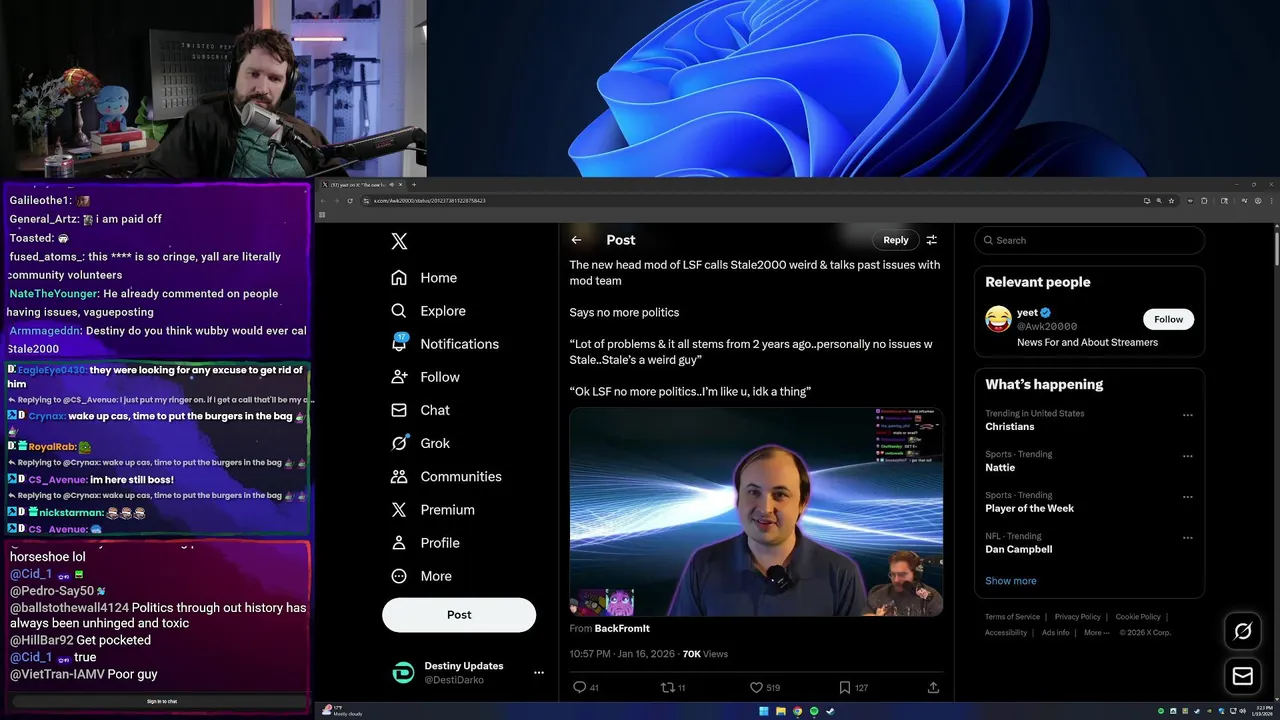Open the Explore search icon
The width and height of the screenshot is (1280, 720).
click(399, 311)
